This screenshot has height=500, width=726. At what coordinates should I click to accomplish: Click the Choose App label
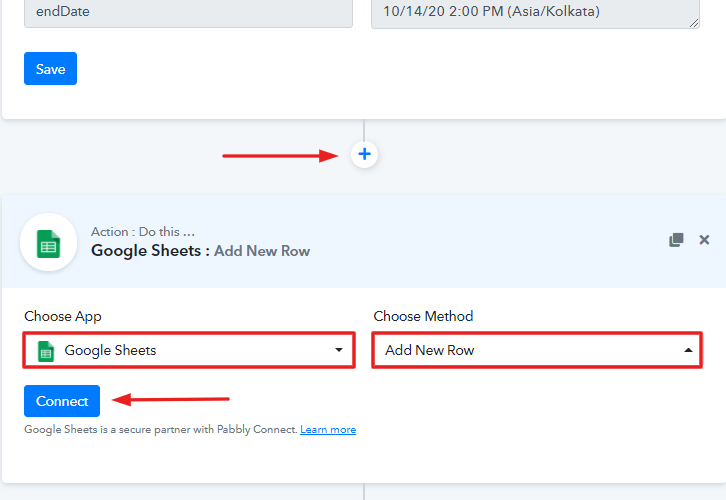(62, 316)
